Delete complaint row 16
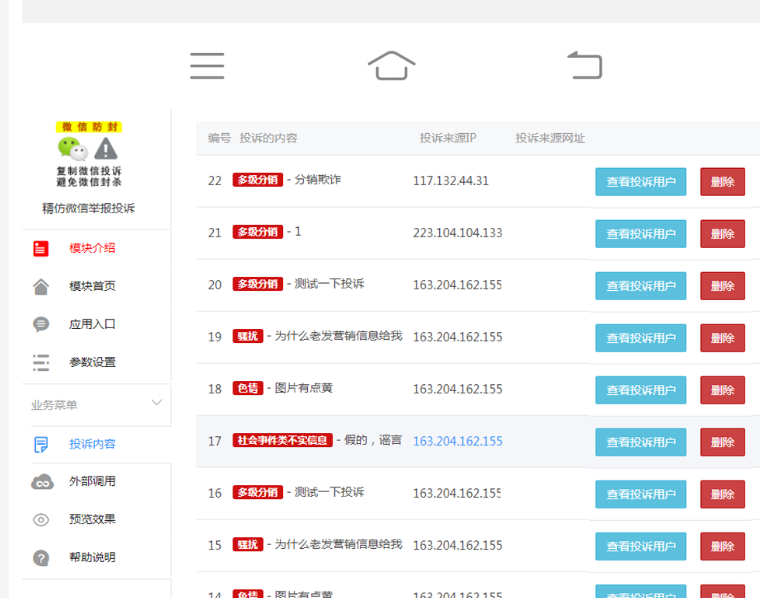This screenshot has width=768, height=598. pyautogui.click(x=722, y=494)
